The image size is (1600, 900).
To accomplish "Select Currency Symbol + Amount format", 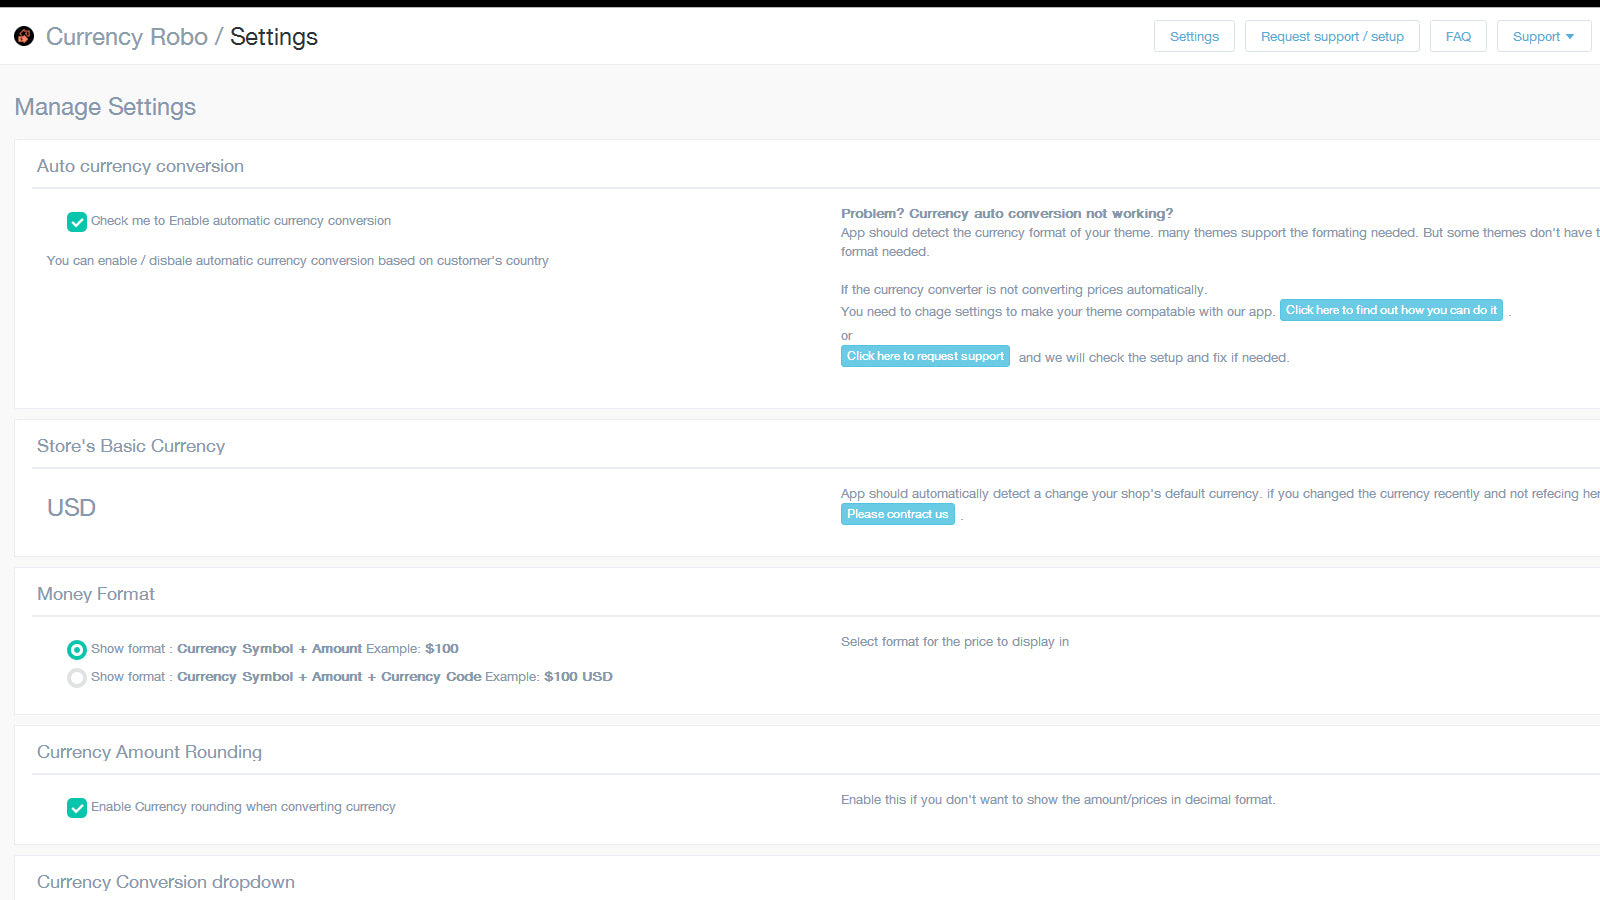I will coord(77,649).
